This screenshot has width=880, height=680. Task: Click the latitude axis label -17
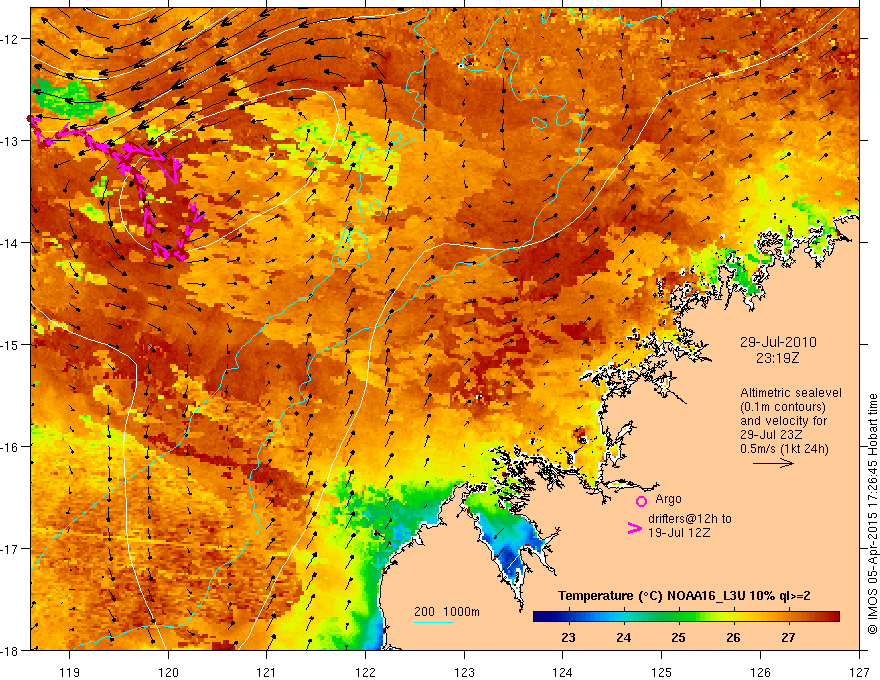tap(10, 549)
